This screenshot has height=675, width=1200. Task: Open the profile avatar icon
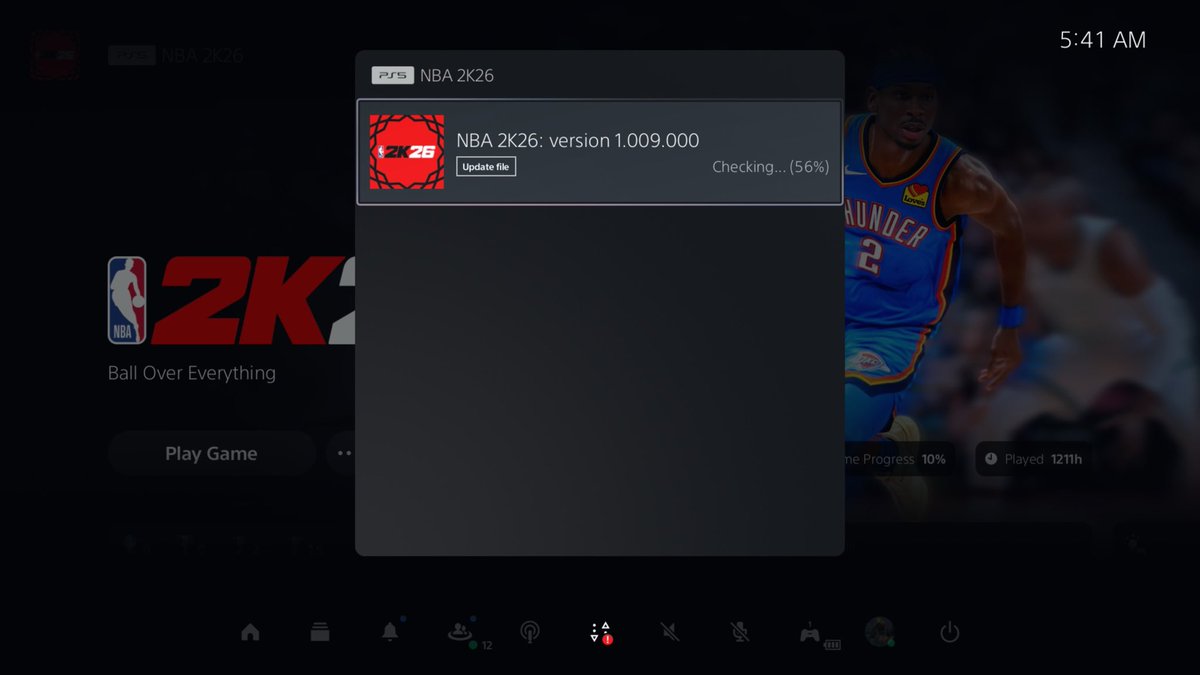[x=879, y=632]
